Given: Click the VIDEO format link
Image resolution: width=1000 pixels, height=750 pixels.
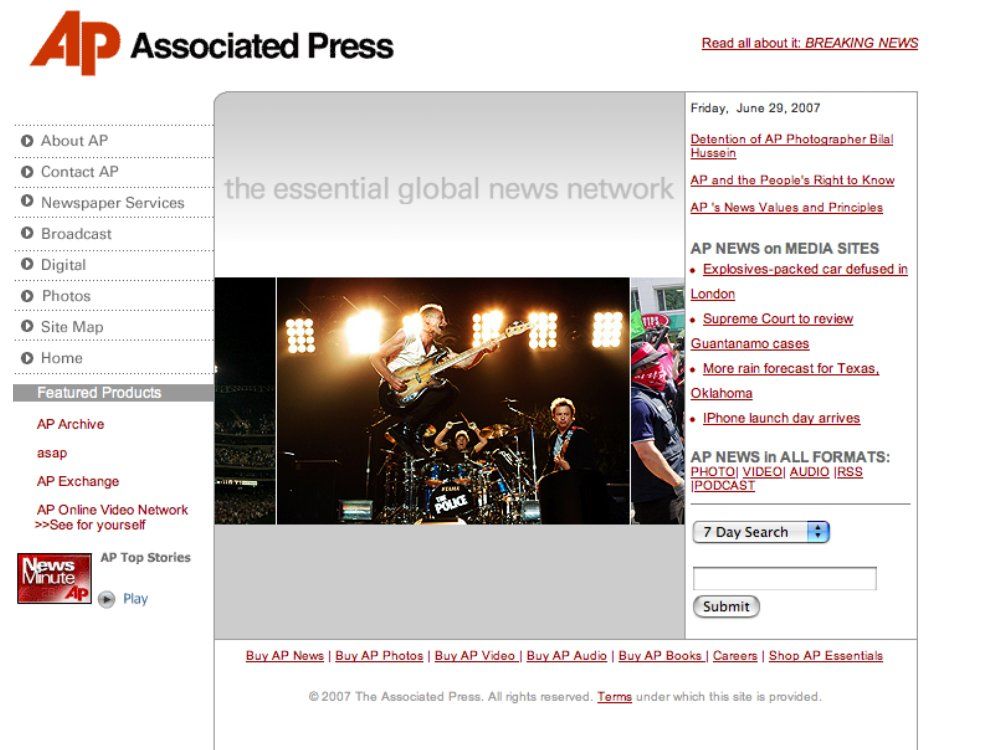Looking at the screenshot, I should point(763,472).
